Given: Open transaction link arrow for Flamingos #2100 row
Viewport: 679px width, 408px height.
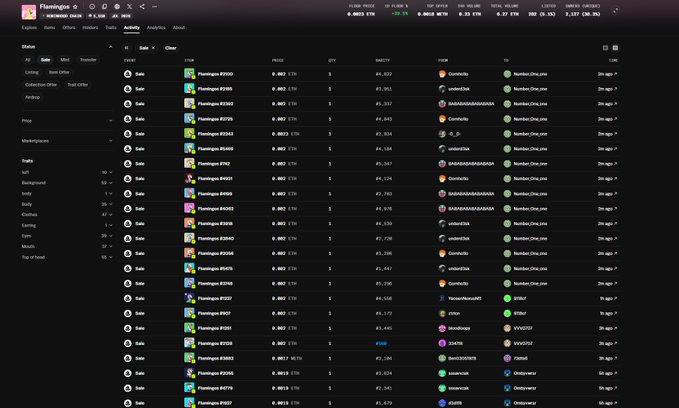Looking at the screenshot, I should [616, 74].
